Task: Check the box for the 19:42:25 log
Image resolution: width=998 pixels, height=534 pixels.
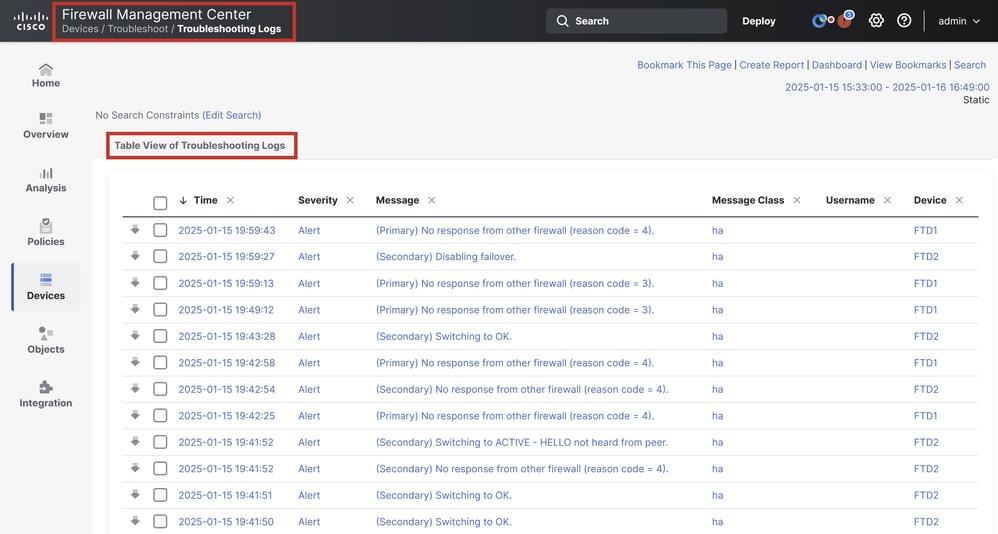Action: [160, 416]
